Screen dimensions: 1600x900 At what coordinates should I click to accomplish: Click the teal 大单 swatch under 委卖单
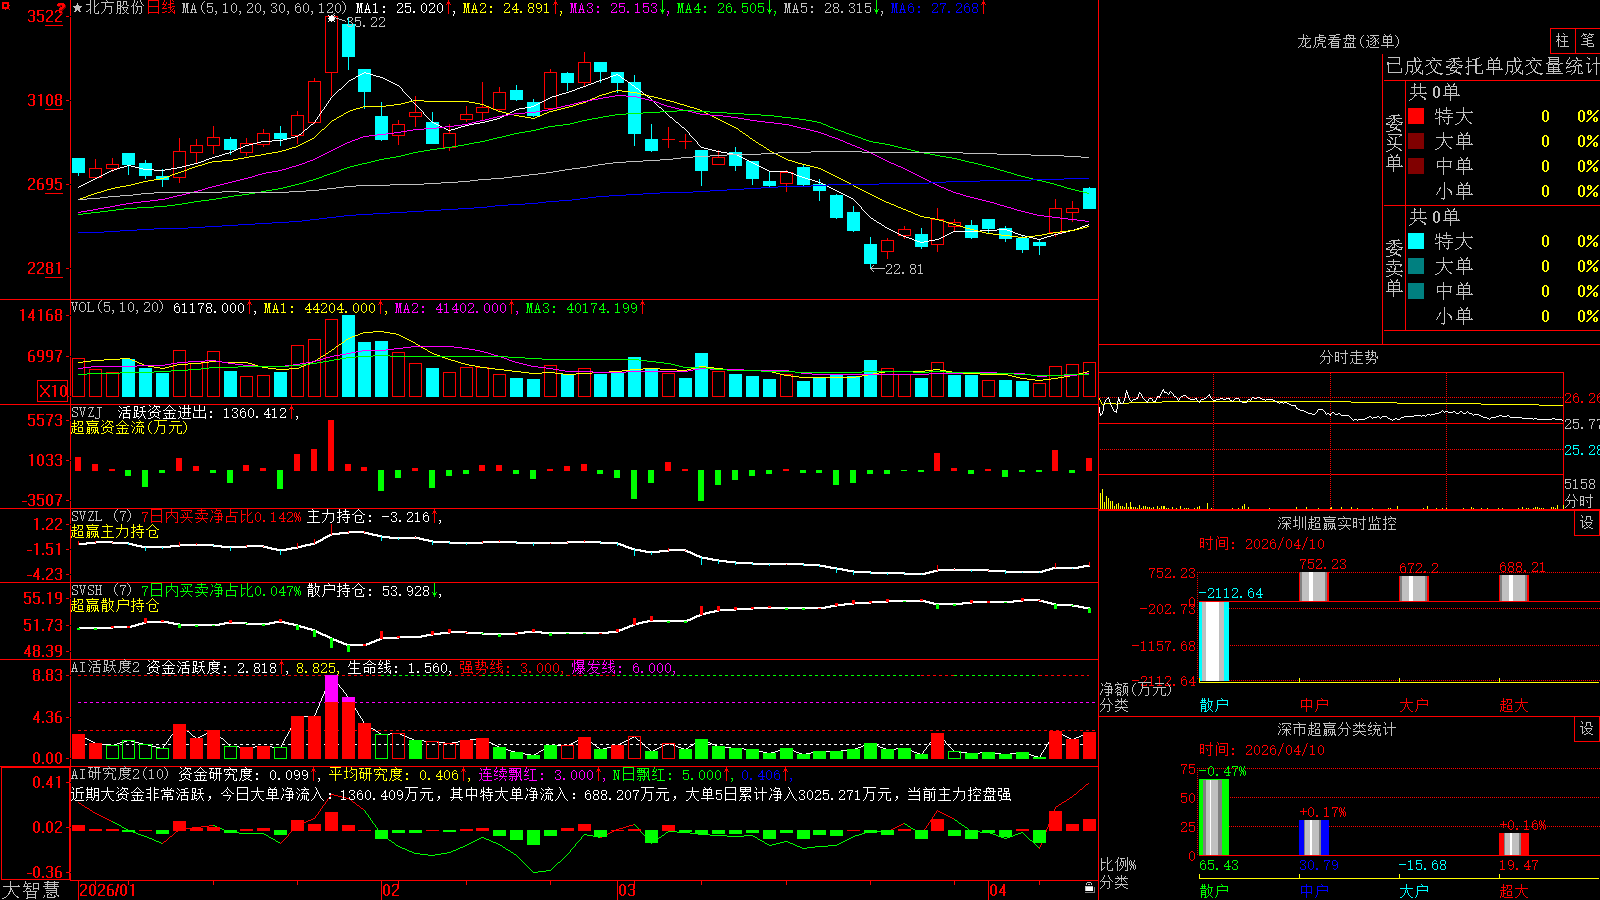point(1416,266)
